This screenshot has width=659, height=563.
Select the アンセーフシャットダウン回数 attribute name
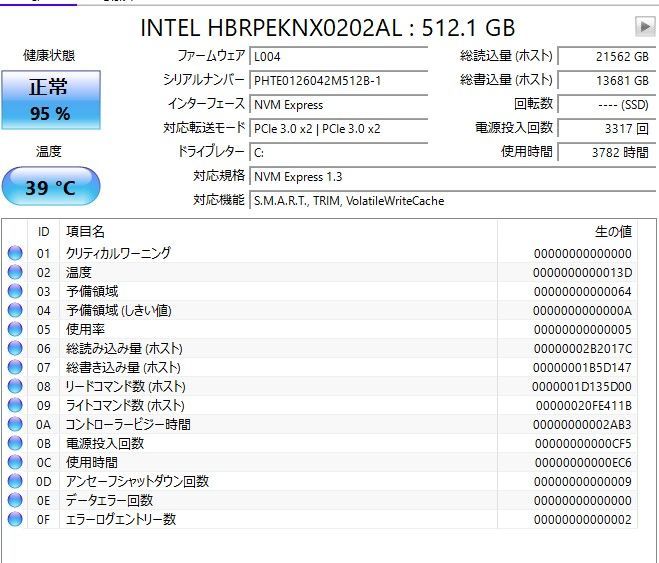click(x=137, y=481)
